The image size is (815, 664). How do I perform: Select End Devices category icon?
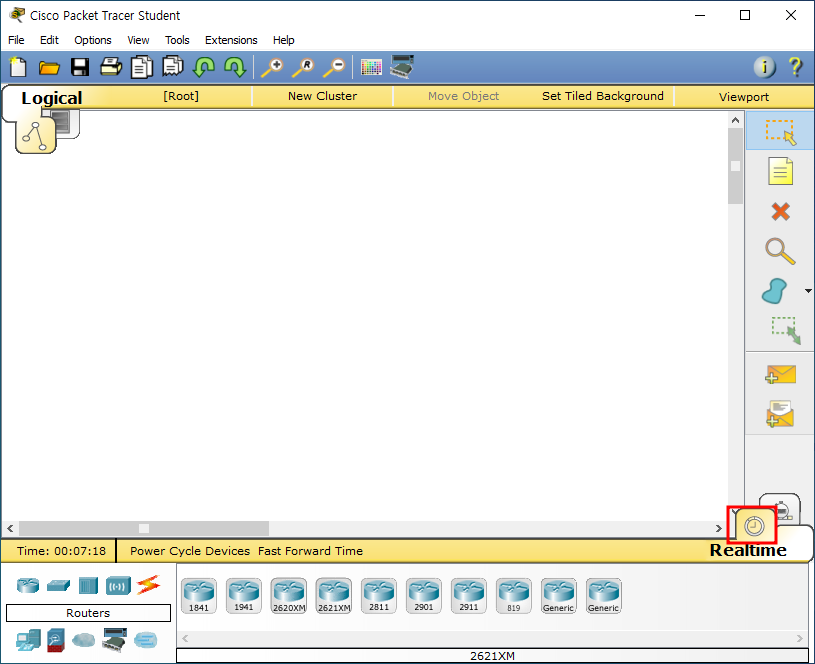click(x=28, y=641)
